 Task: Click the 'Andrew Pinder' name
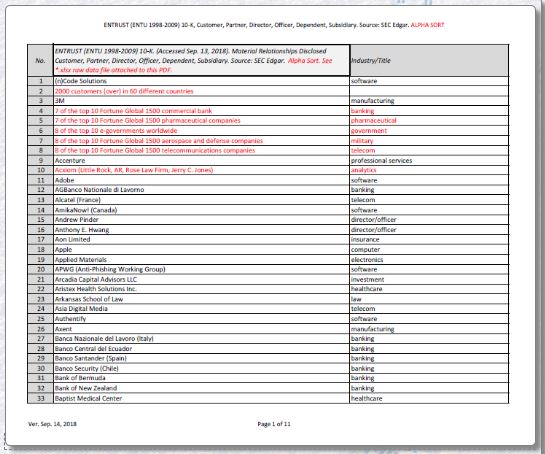click(76, 220)
